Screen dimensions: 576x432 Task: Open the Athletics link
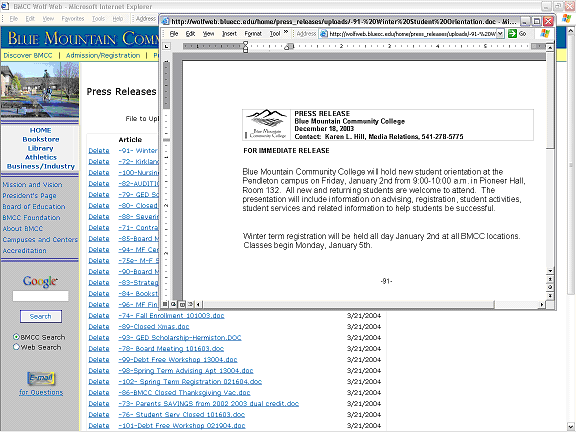click(41, 157)
